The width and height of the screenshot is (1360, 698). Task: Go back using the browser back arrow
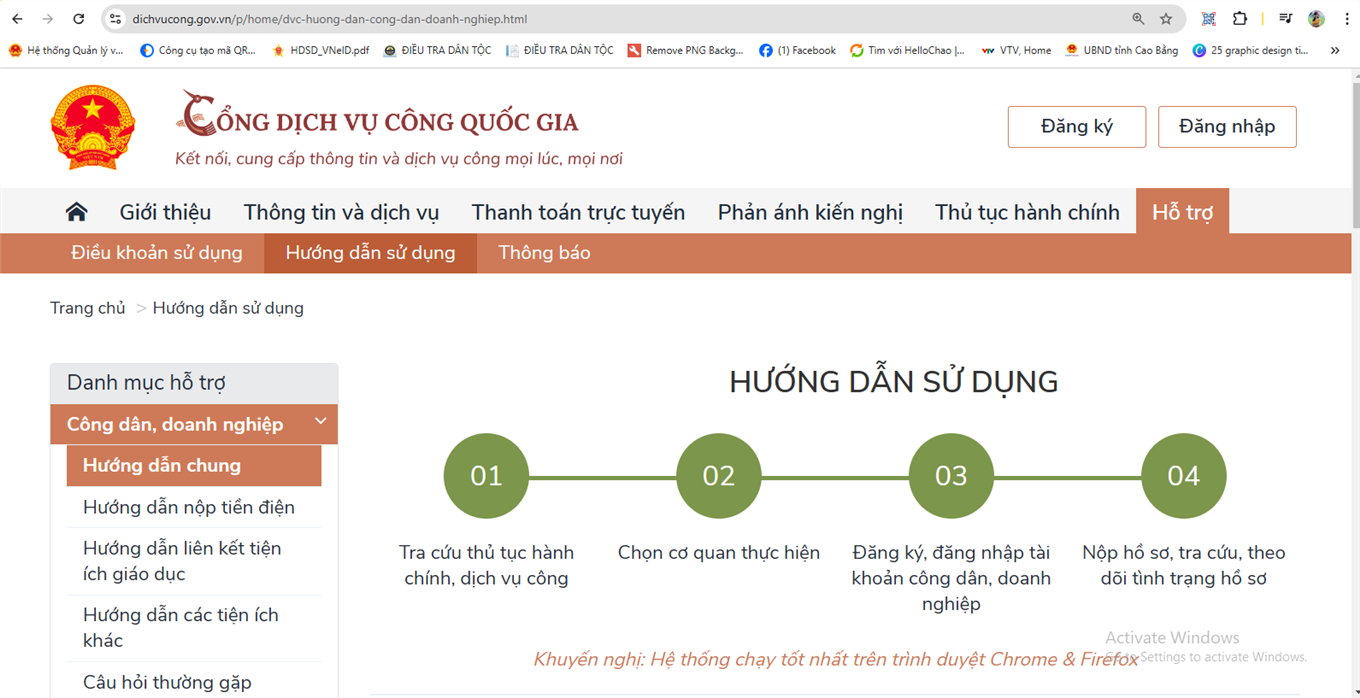17,19
